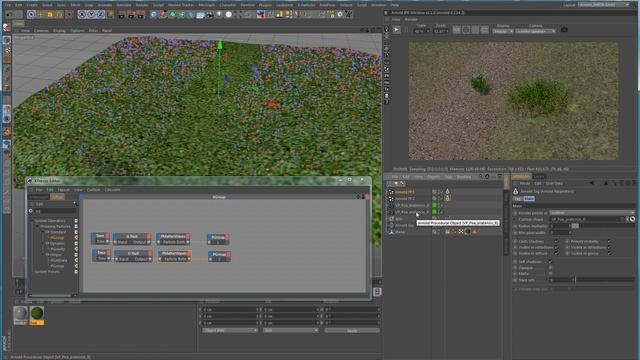Collapse the System Operators tree node
The image size is (640, 360).
coord(32,220)
